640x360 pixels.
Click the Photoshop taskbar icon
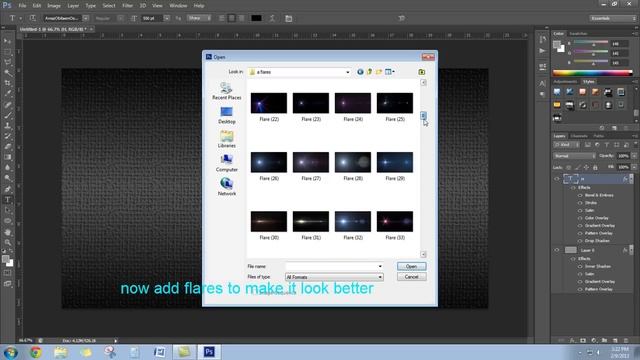[x=209, y=352]
